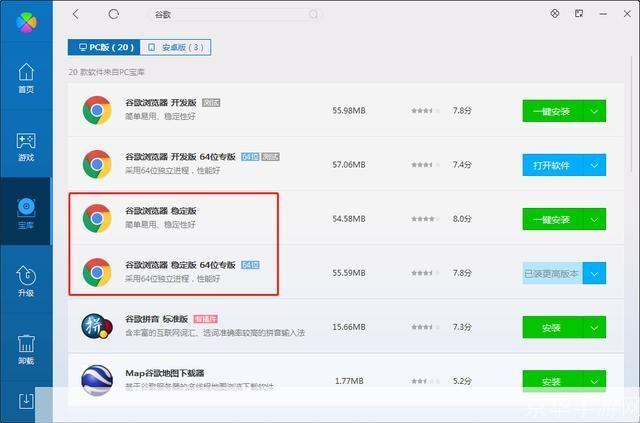Click the '20 款软件来自PC宝库' result count text
640x423 pixels.
coord(107,72)
